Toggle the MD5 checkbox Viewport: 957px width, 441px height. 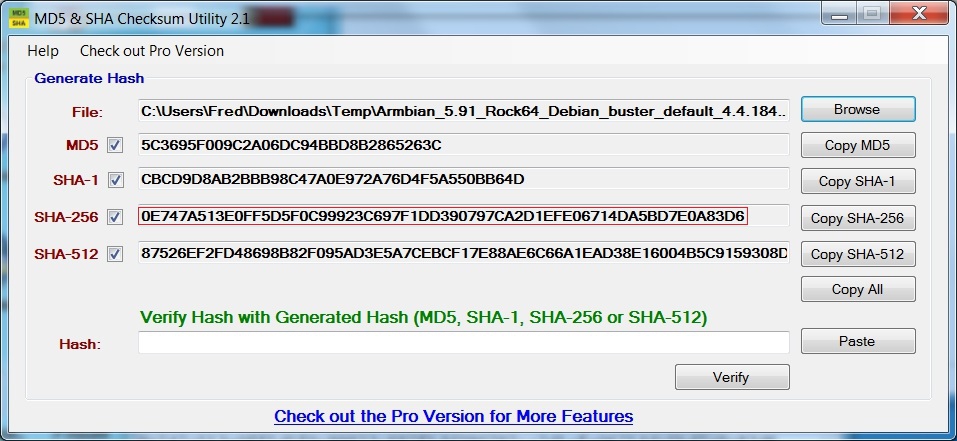tap(115, 146)
